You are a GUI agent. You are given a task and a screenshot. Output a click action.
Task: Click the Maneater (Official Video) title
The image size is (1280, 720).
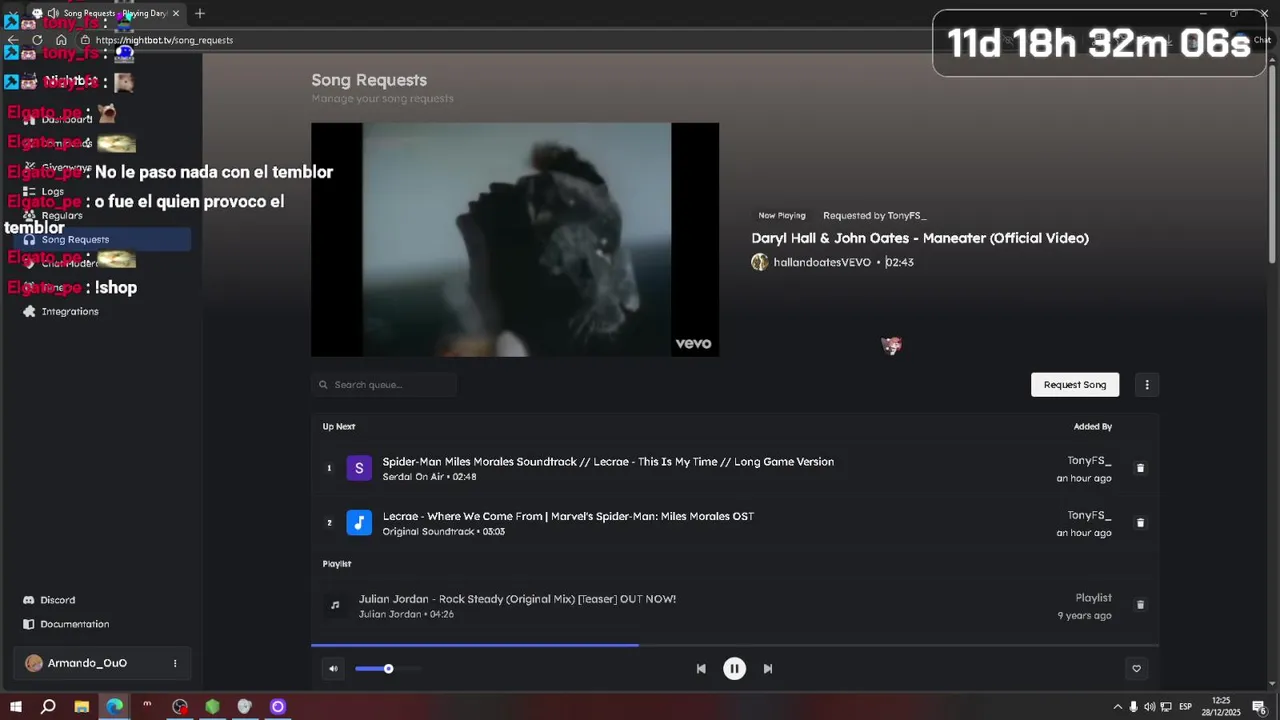pos(920,238)
